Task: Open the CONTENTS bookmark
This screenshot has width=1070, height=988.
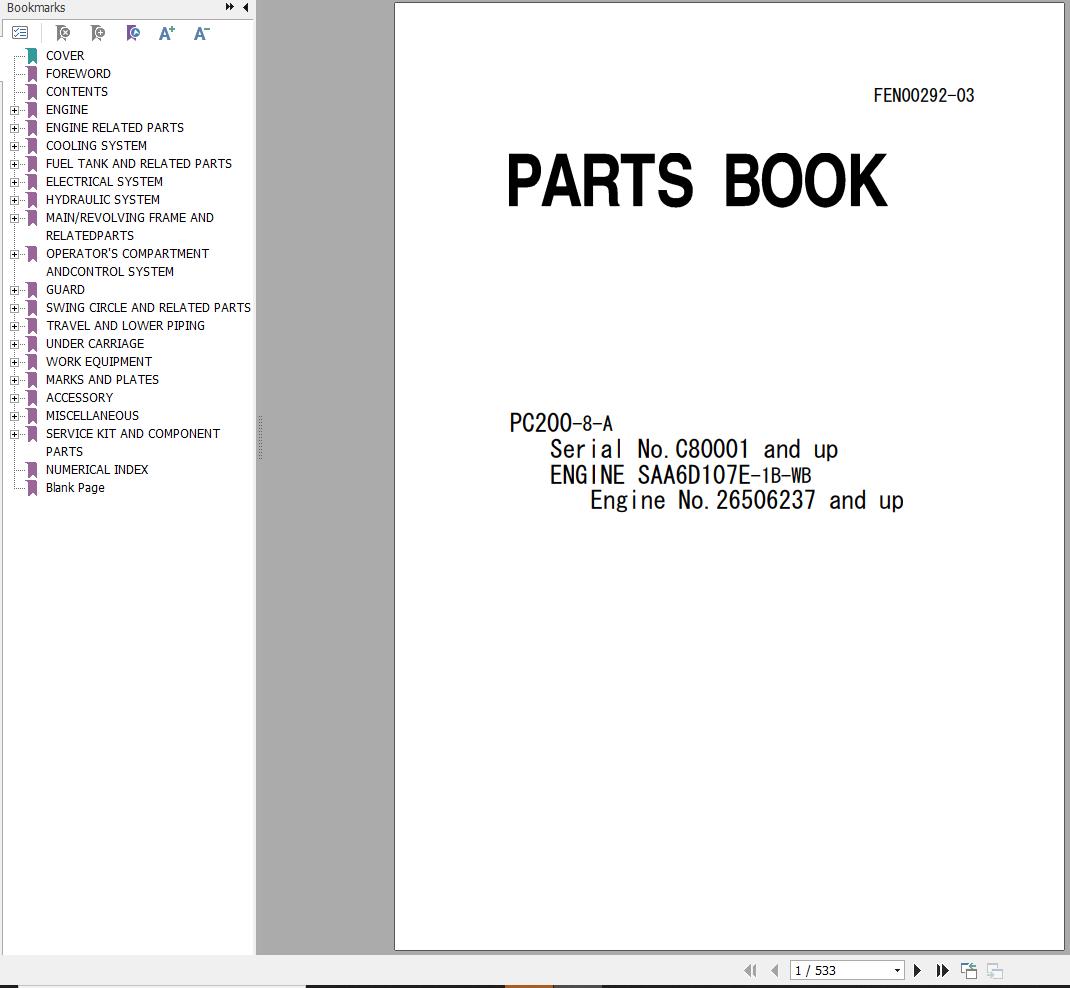Action: 76,91
